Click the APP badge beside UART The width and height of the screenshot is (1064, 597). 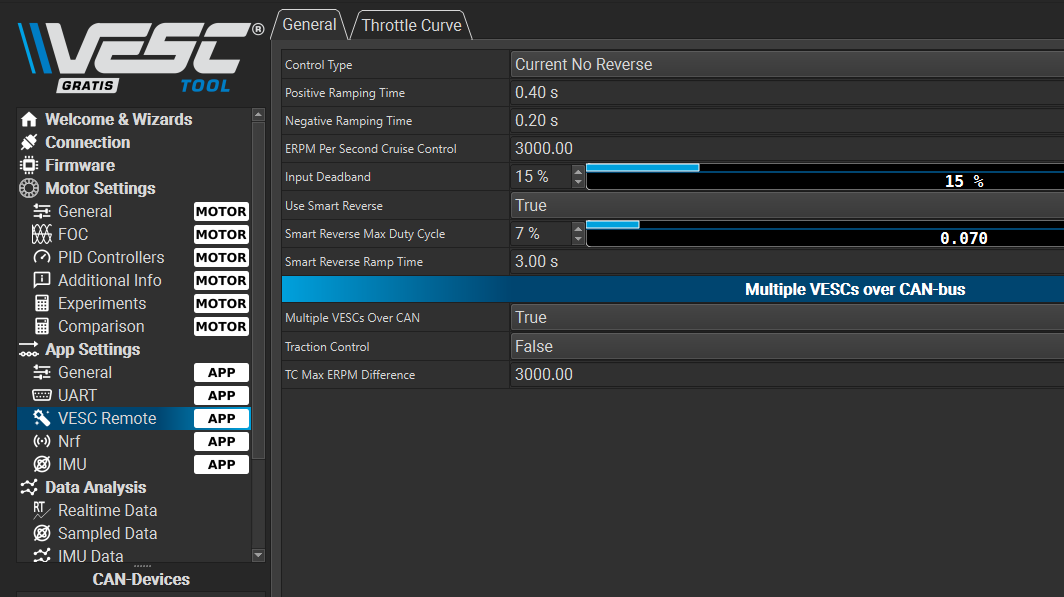pyautogui.click(x=221, y=396)
